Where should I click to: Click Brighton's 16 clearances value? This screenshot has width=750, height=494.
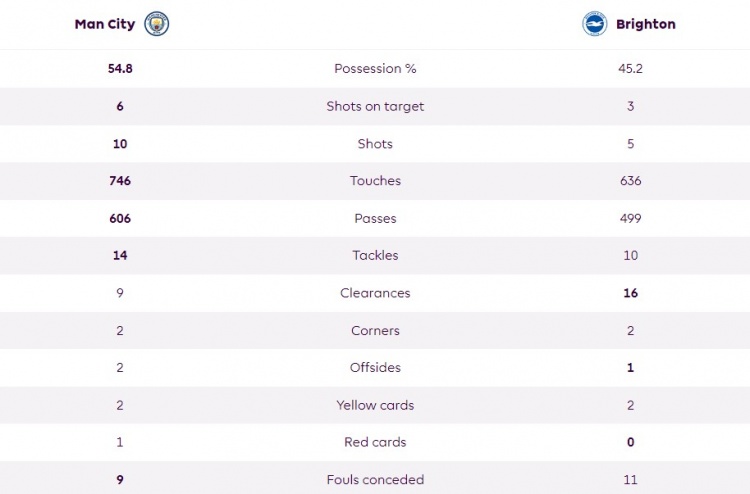[630, 293]
